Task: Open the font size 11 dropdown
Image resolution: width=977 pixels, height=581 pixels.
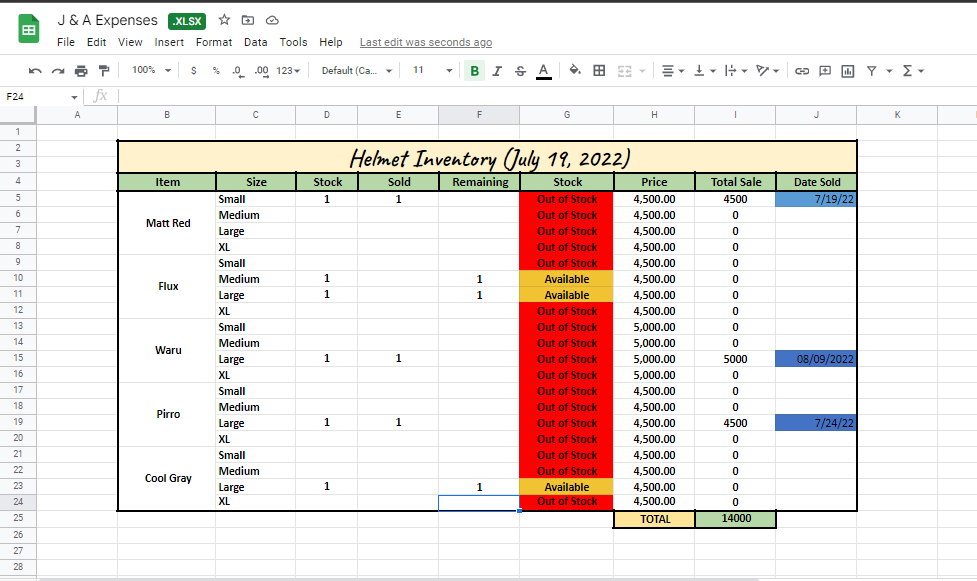Action: coord(432,70)
